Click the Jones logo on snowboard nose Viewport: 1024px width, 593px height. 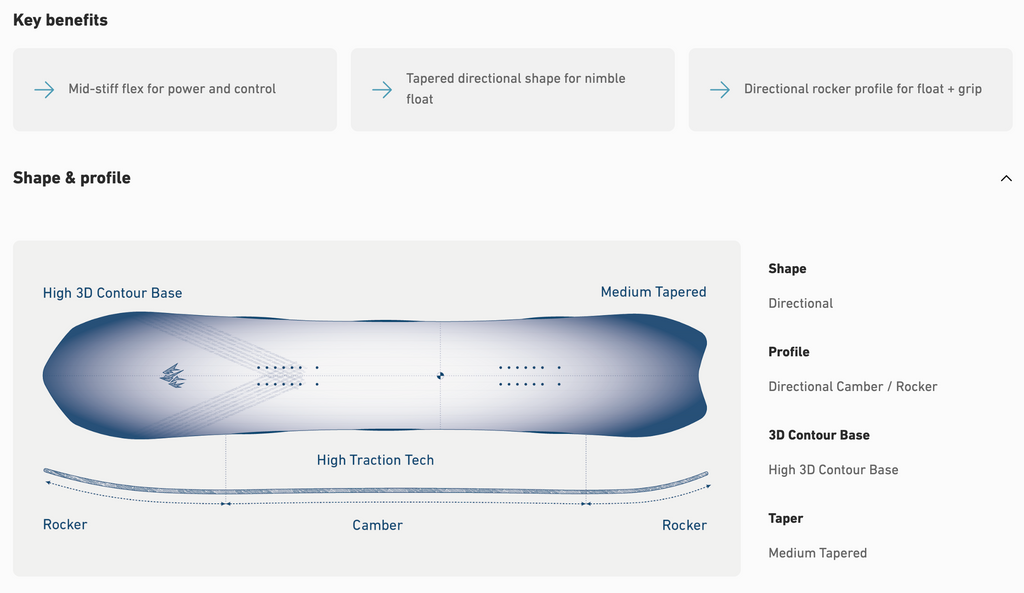coord(173,375)
